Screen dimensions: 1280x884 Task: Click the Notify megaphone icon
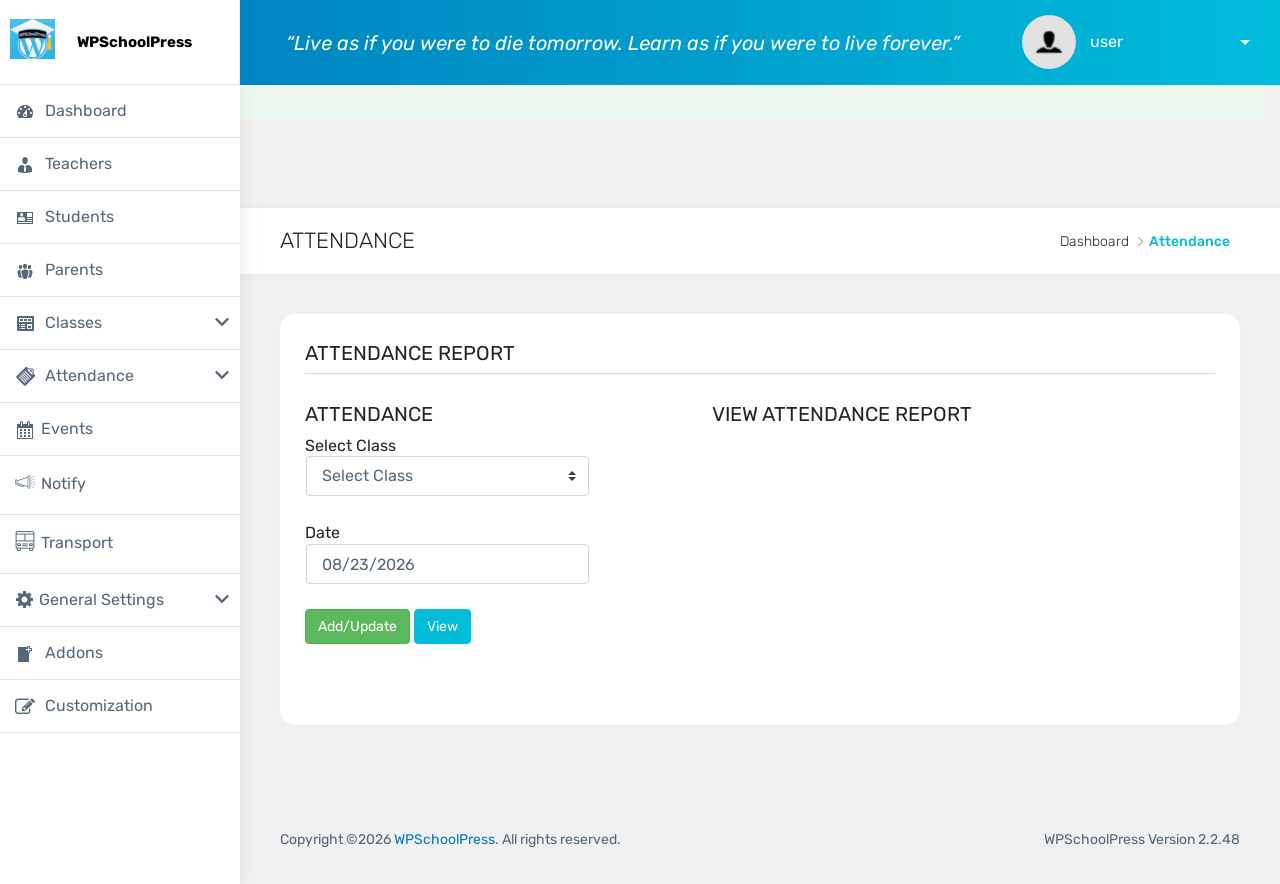click(x=25, y=483)
